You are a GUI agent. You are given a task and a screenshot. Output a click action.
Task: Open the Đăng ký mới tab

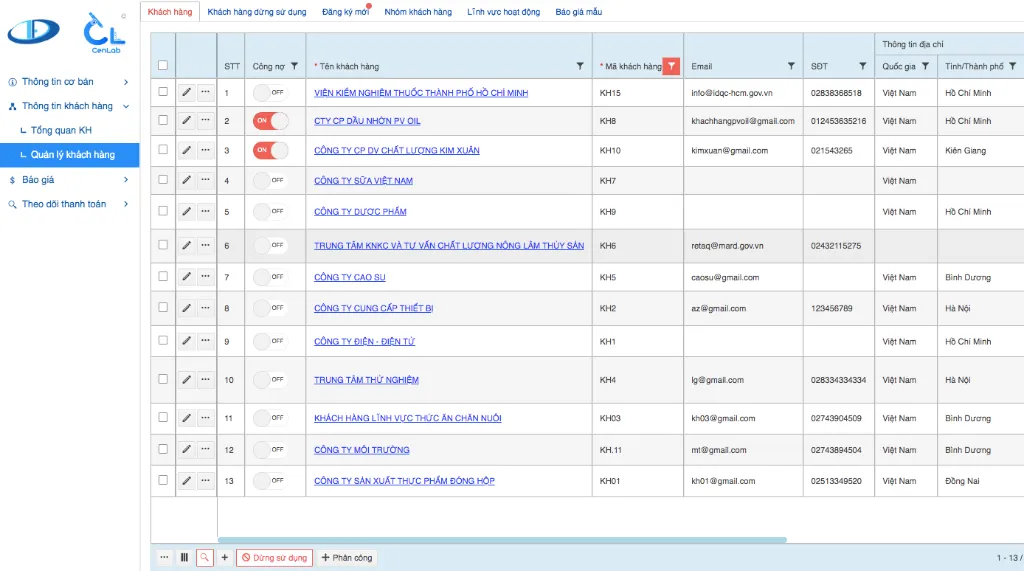345,12
